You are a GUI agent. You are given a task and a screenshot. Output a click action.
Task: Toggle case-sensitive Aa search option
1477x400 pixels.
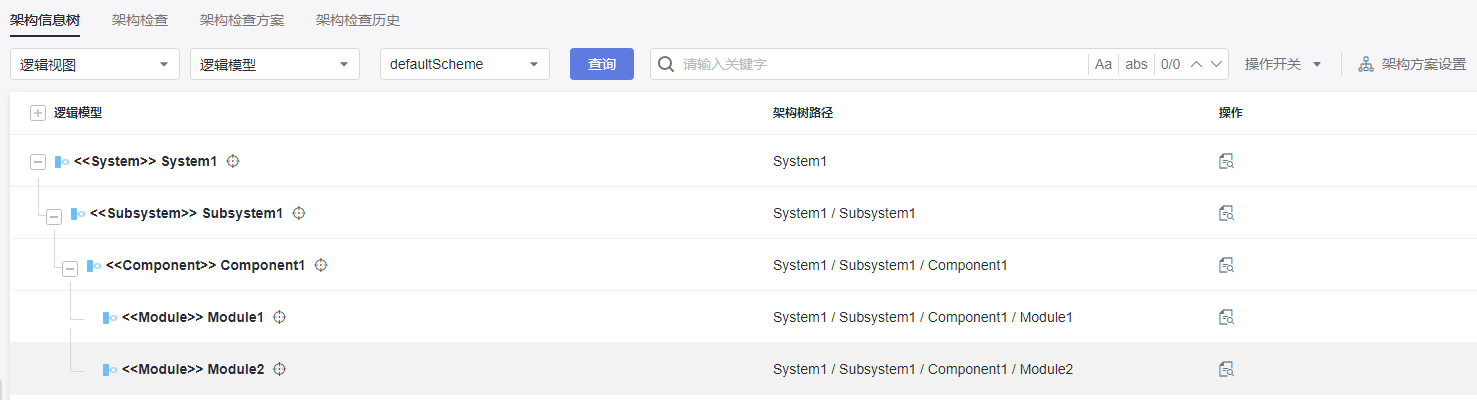(1103, 64)
